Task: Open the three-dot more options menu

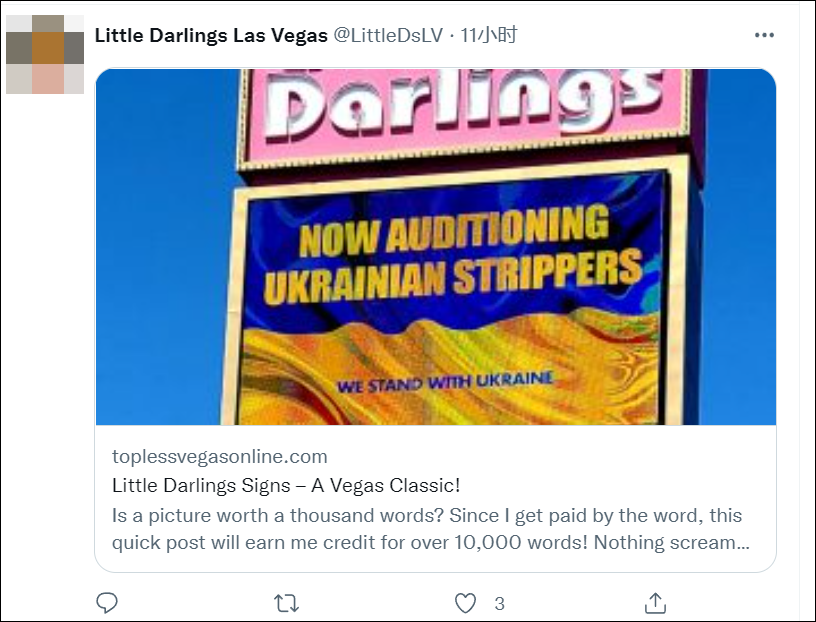Action: pos(764,35)
